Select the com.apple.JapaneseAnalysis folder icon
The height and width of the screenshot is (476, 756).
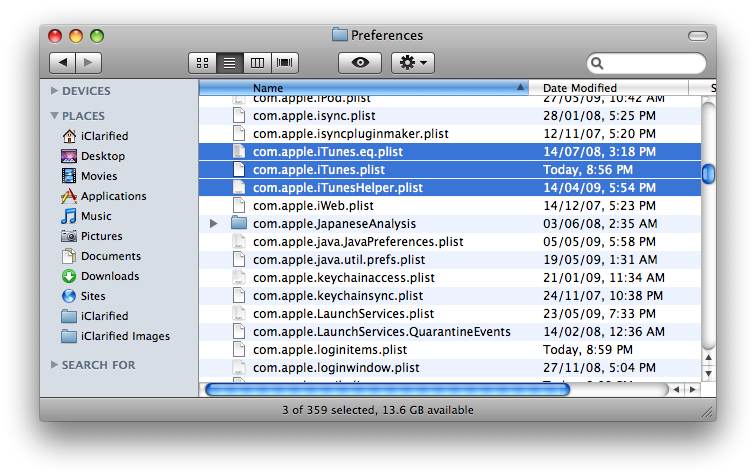tap(239, 223)
